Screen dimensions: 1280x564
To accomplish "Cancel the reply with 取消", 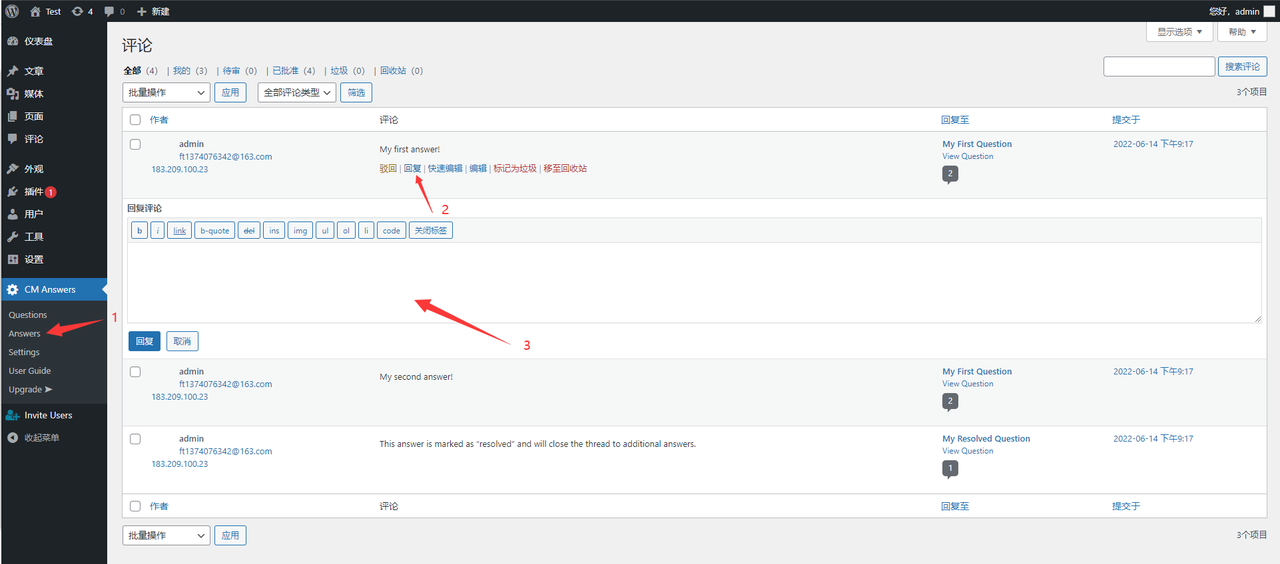I will click(182, 341).
